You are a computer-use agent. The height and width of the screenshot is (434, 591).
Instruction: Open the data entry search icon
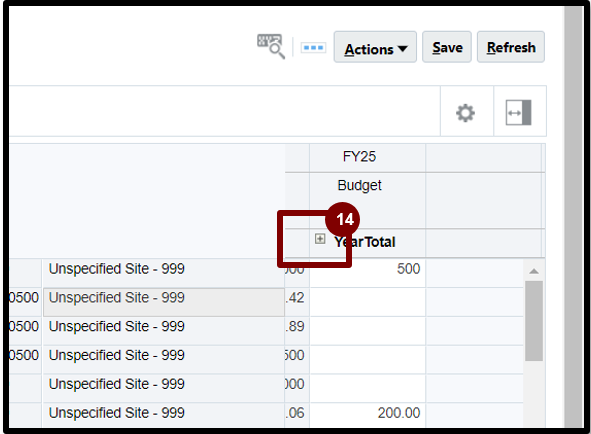[271, 46]
